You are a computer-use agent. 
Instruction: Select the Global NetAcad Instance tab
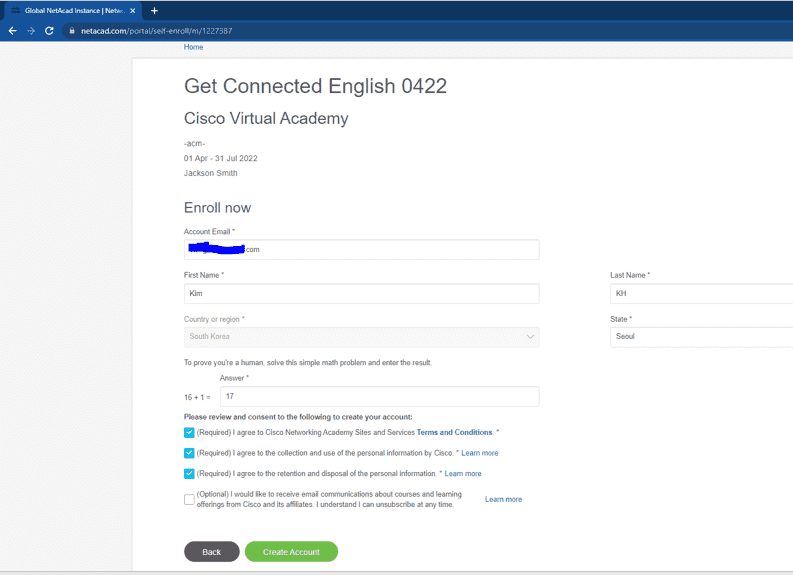click(x=71, y=11)
